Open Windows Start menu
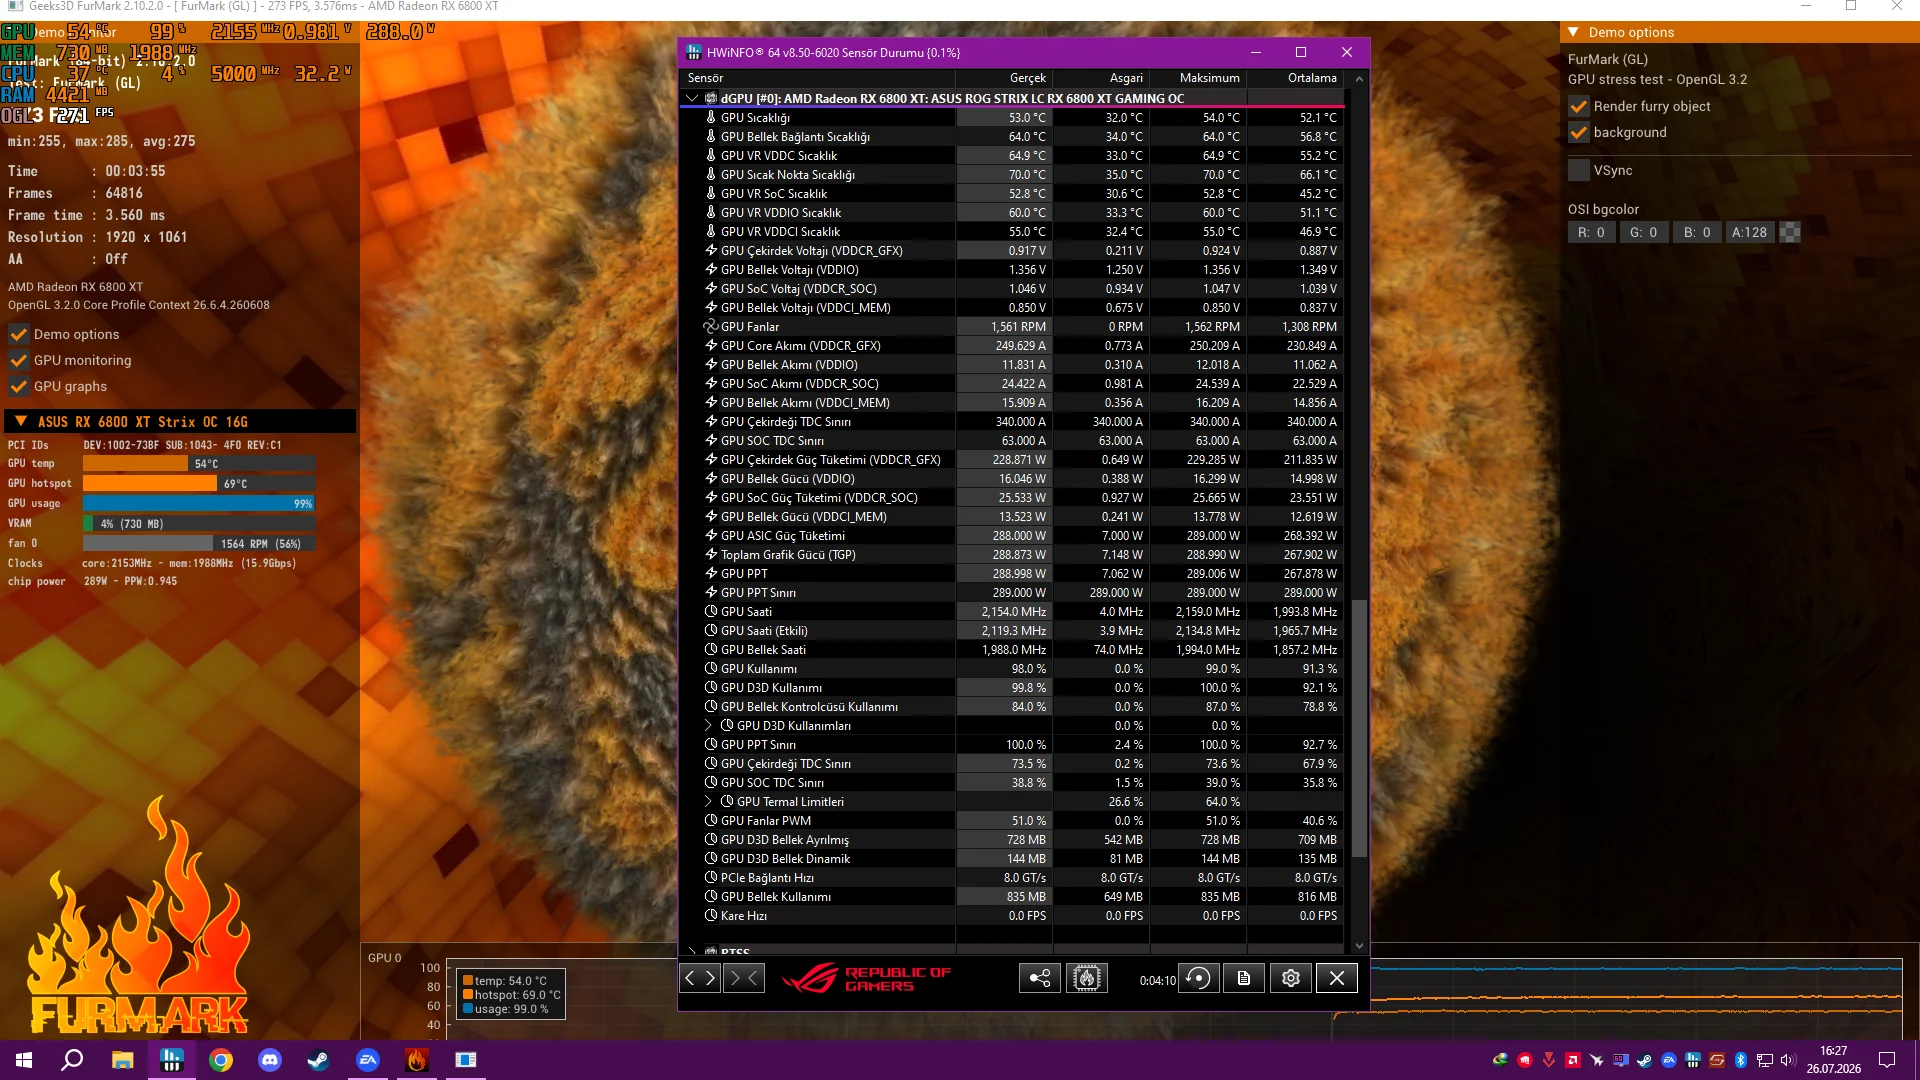 coord(24,1060)
